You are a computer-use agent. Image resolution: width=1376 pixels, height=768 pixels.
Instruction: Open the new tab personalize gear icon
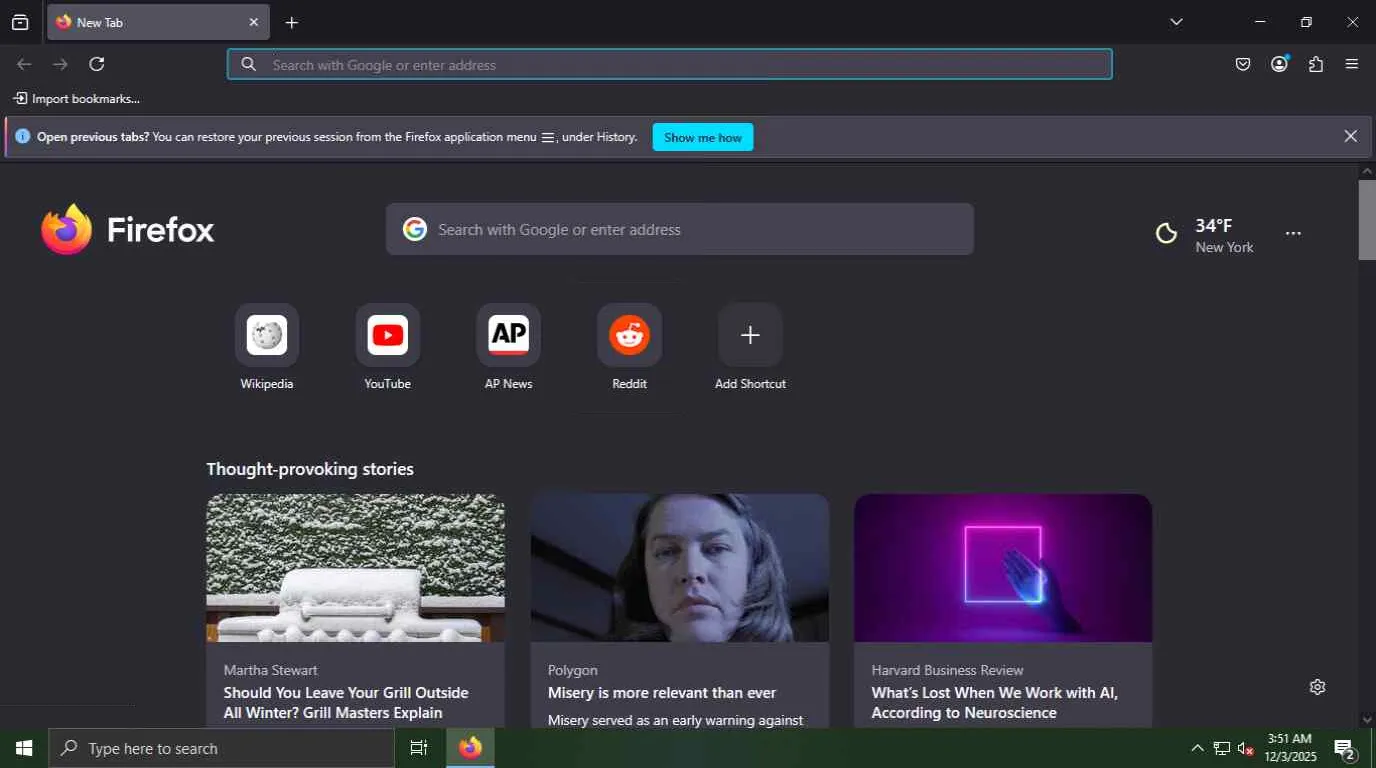tap(1317, 687)
